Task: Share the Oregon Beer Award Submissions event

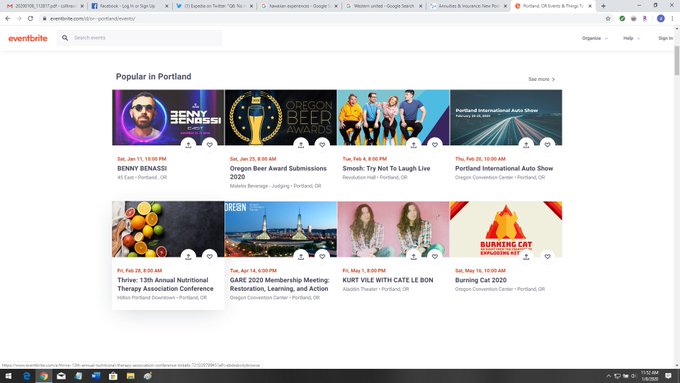Action: coord(301,145)
